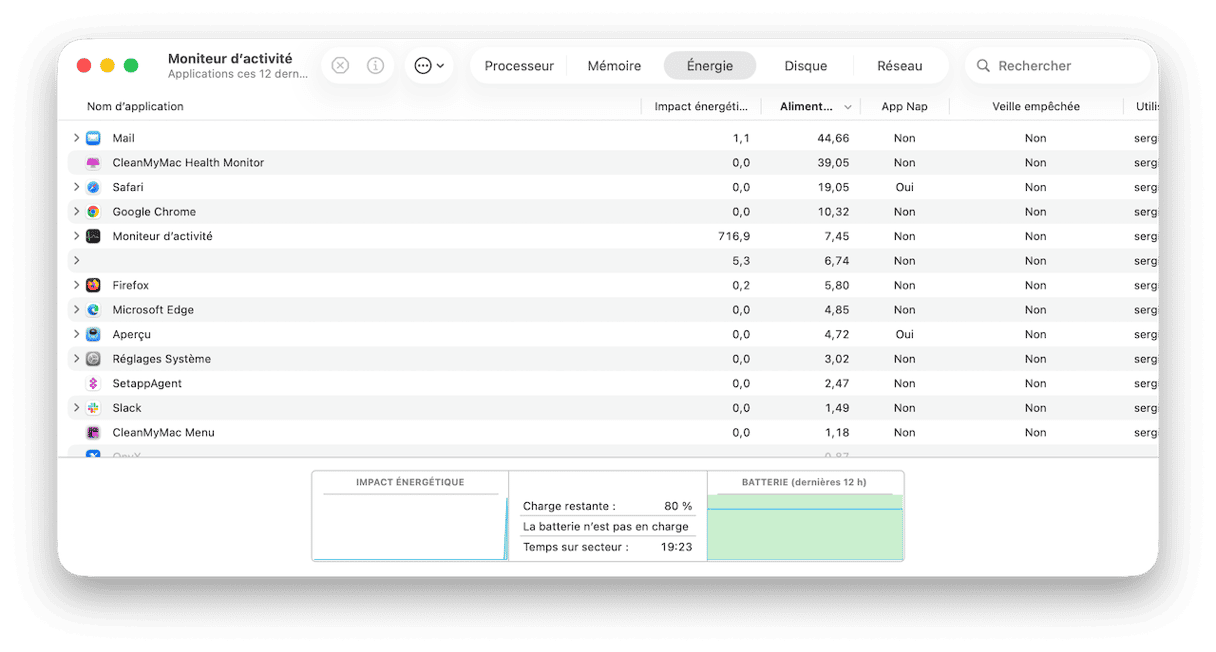Select the Mail row name text
The width and height of the screenshot is (1216, 652).
124,138
